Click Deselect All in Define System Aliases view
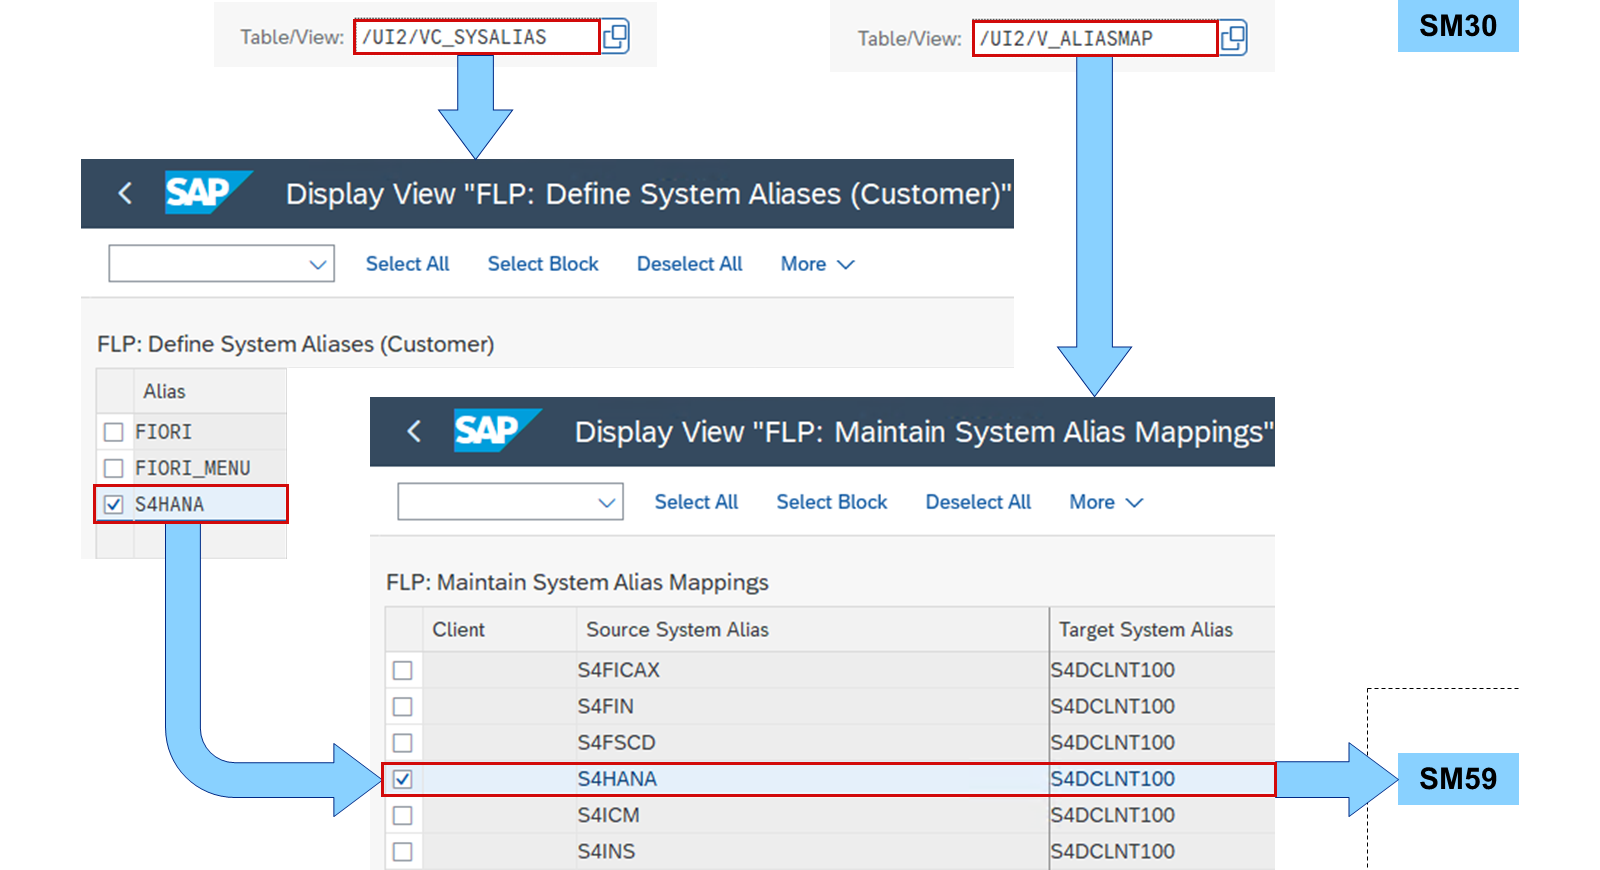The image size is (1600, 870). (689, 264)
